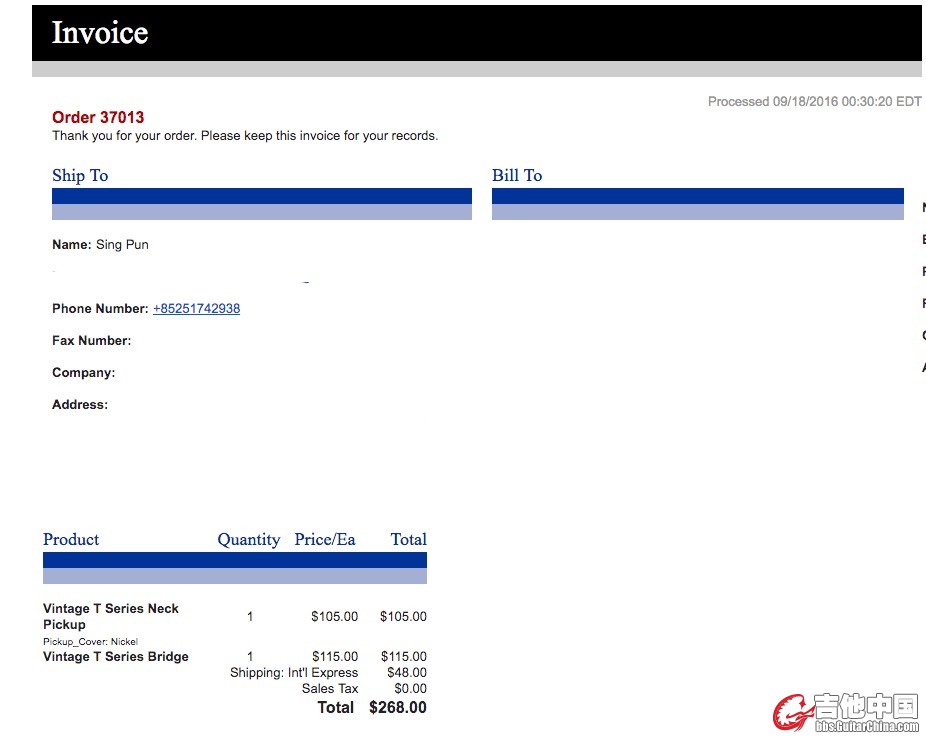Click the bbs.GuitarChina.com watermark text
This screenshot has height=742, width=926.
[x=866, y=726]
